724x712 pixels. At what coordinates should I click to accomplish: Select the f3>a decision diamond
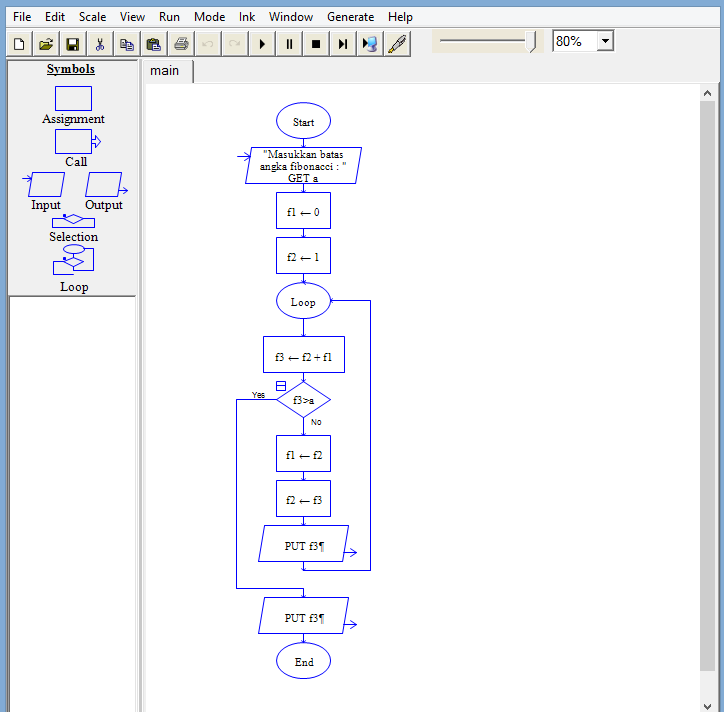[303, 399]
